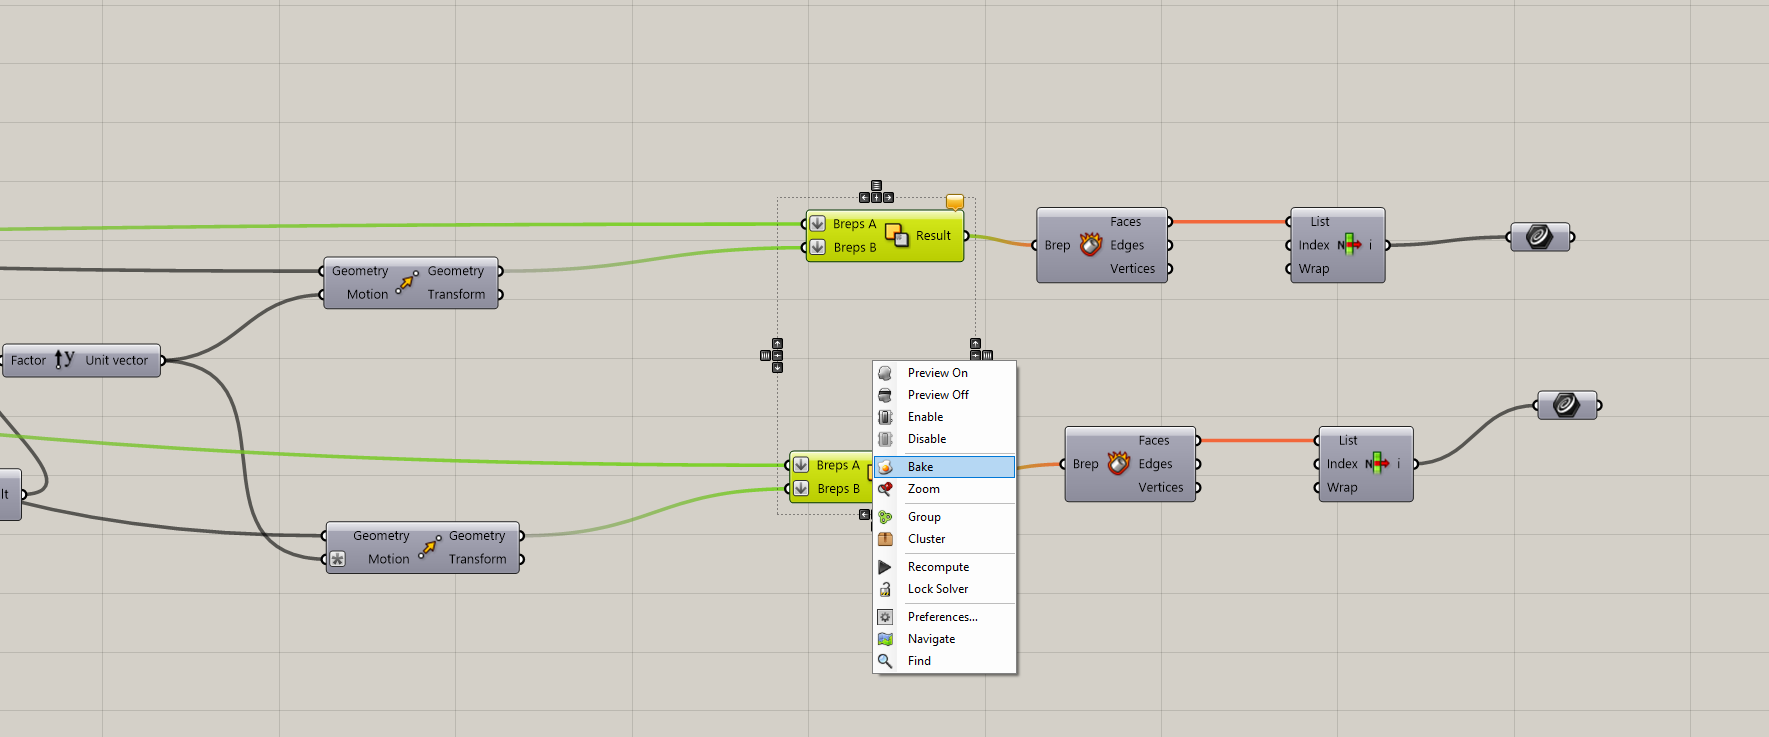Click the orange warning balloon on the upper union component
The height and width of the screenshot is (737, 1769).
pyautogui.click(x=955, y=202)
